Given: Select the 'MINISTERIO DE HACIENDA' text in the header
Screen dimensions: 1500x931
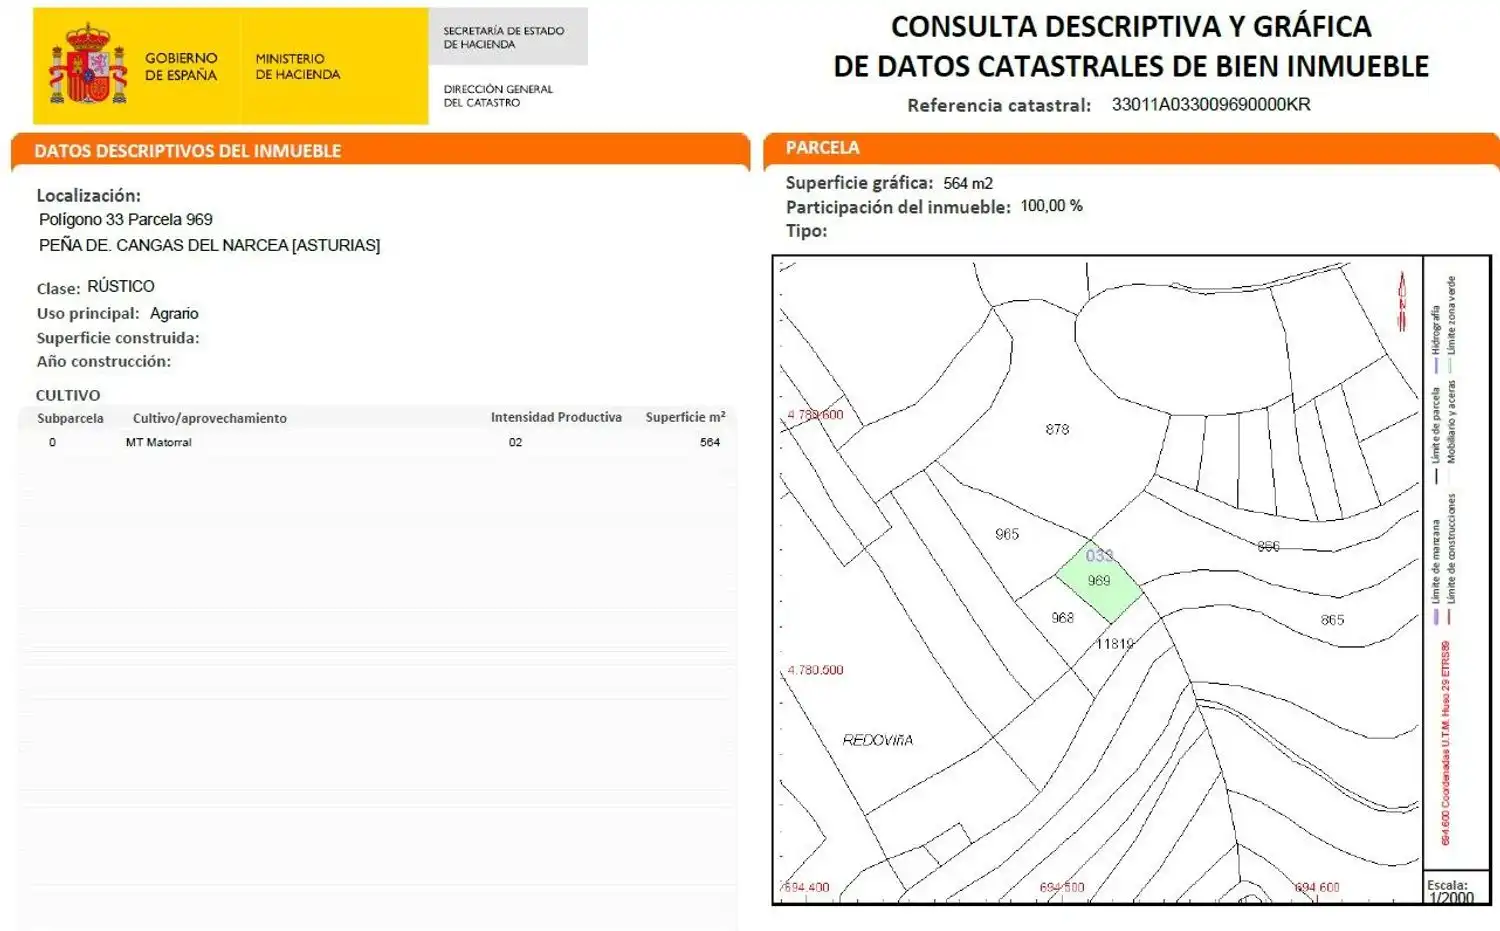Looking at the screenshot, I should click(x=297, y=66).
